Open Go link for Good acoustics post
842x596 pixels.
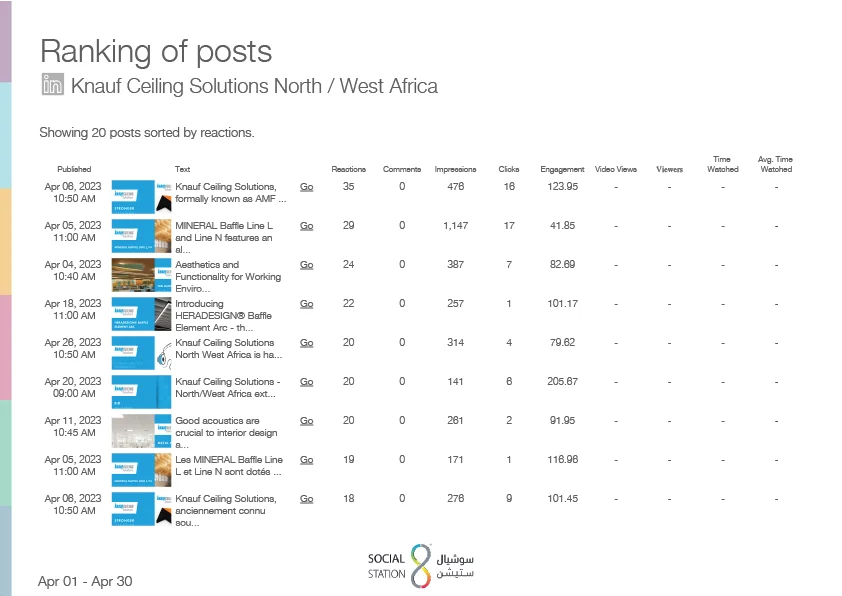tap(307, 421)
